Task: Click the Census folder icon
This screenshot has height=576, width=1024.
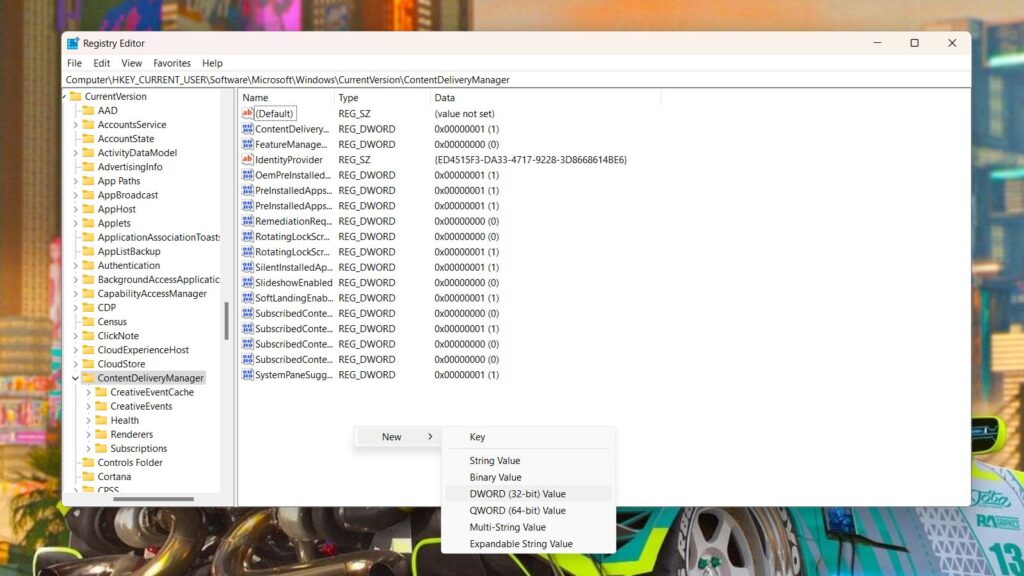Action: point(88,321)
